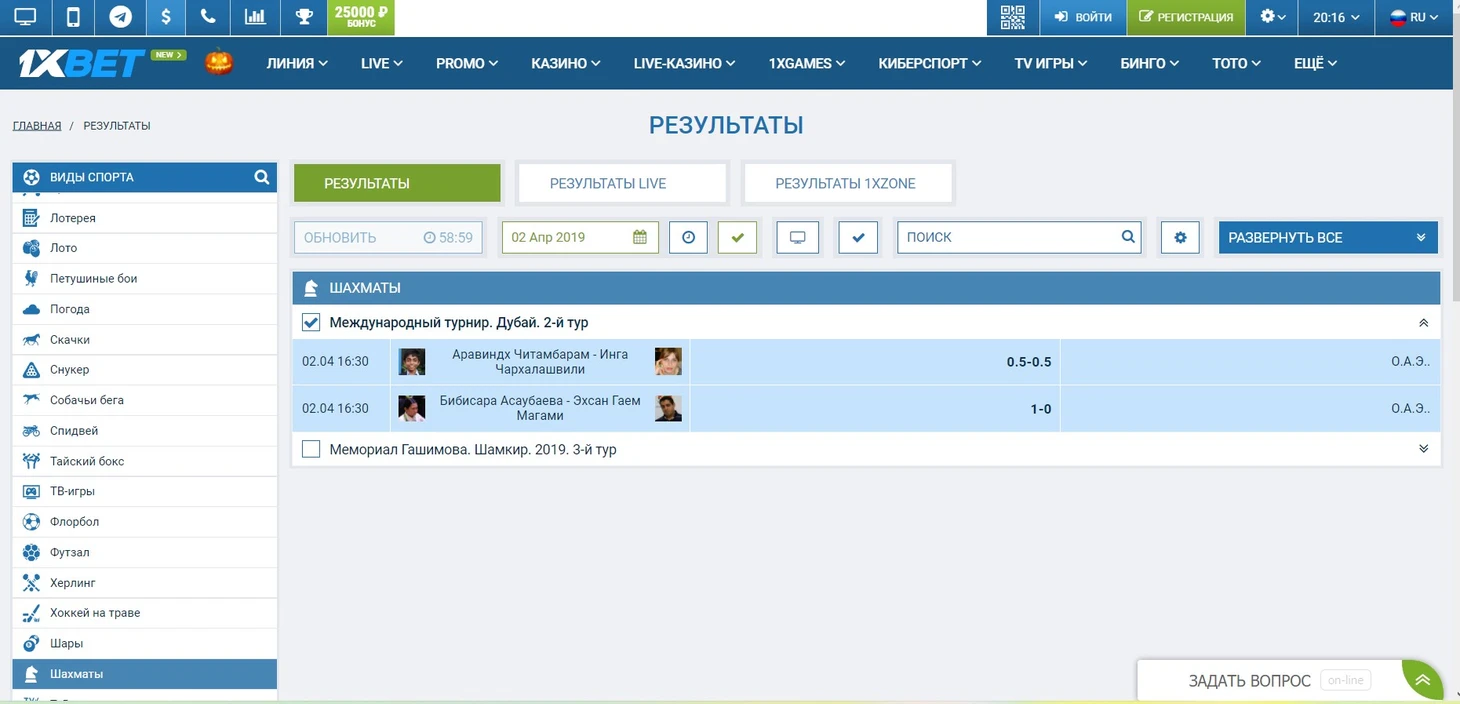Click the Telegram icon in top bar

tap(120, 17)
